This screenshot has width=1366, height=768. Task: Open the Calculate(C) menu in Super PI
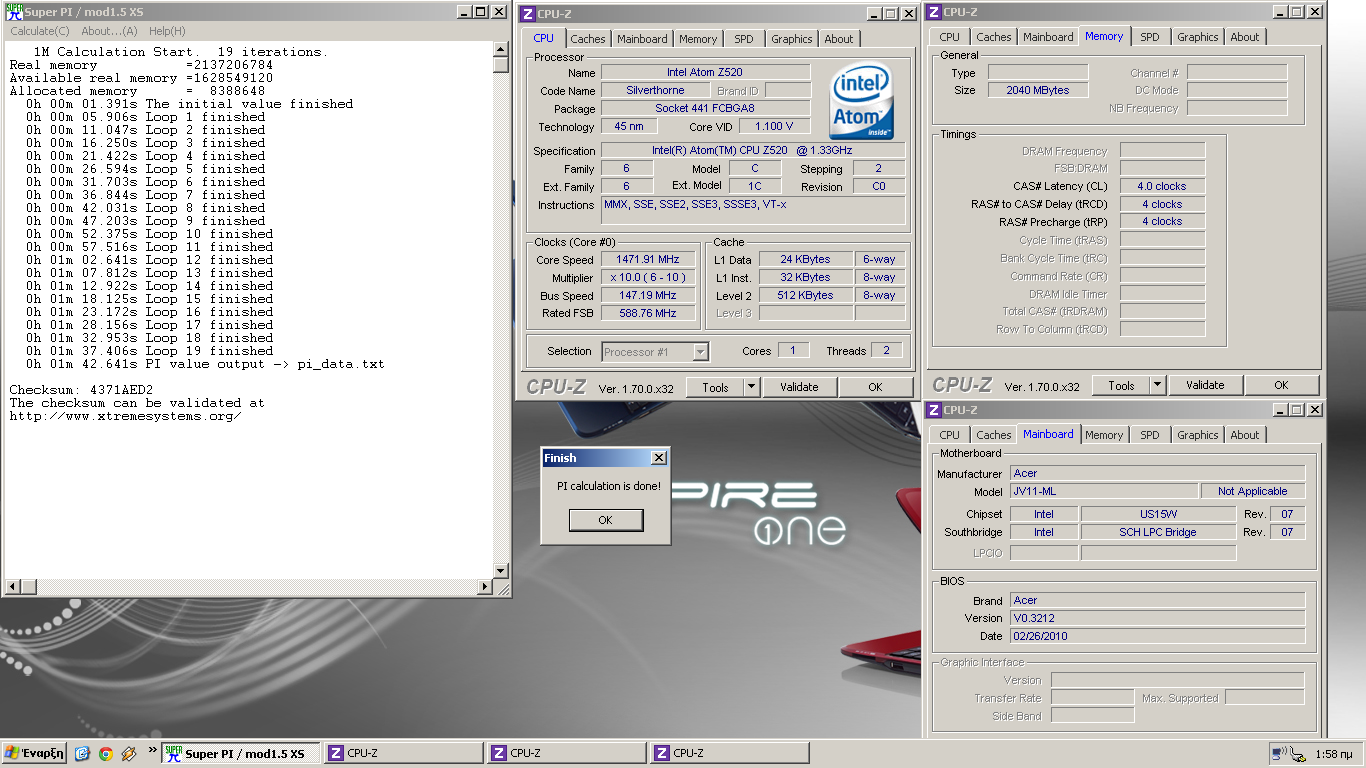[x=40, y=31]
